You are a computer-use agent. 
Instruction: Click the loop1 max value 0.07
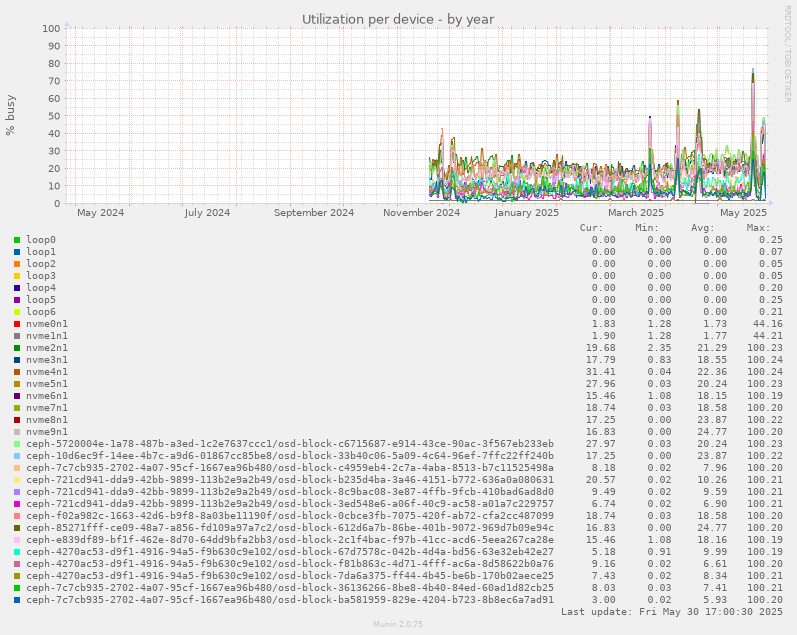(x=771, y=252)
